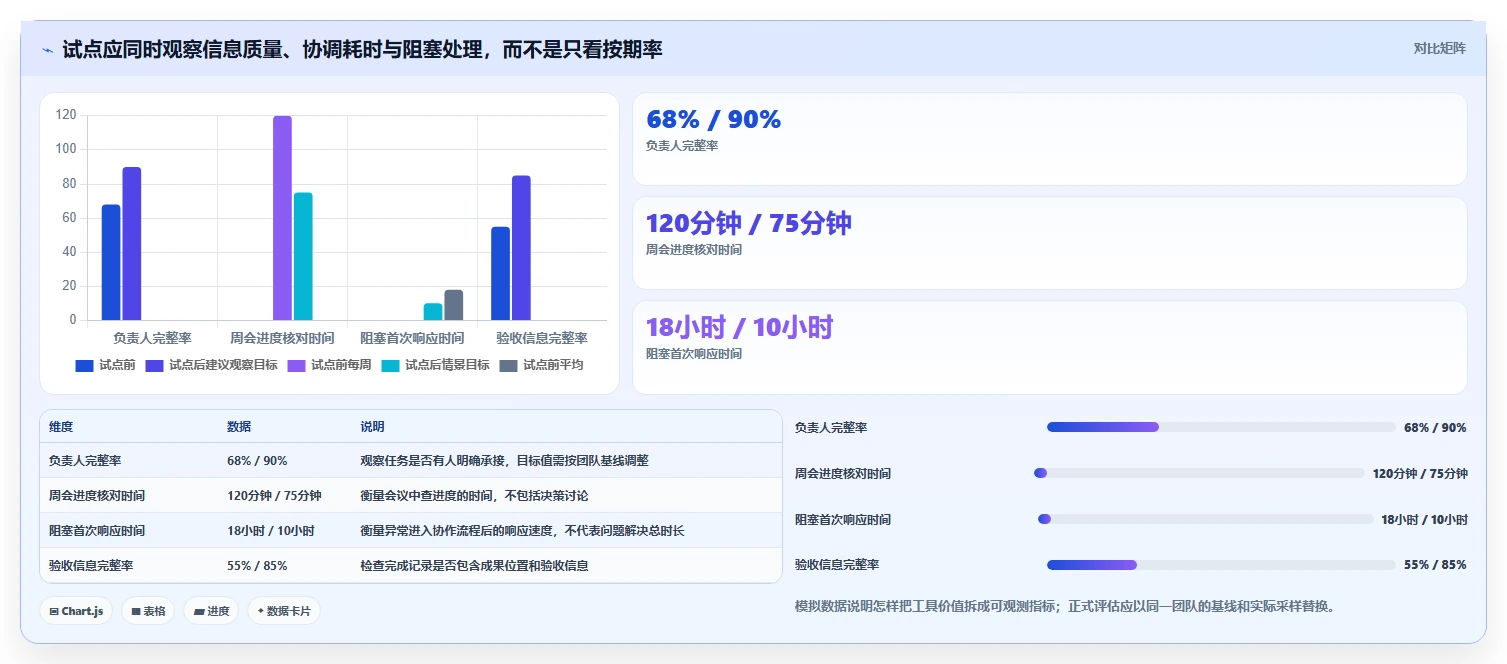Screen dimensions: 1507x664
Task: Open the Chart.js chip
Action: (76, 611)
